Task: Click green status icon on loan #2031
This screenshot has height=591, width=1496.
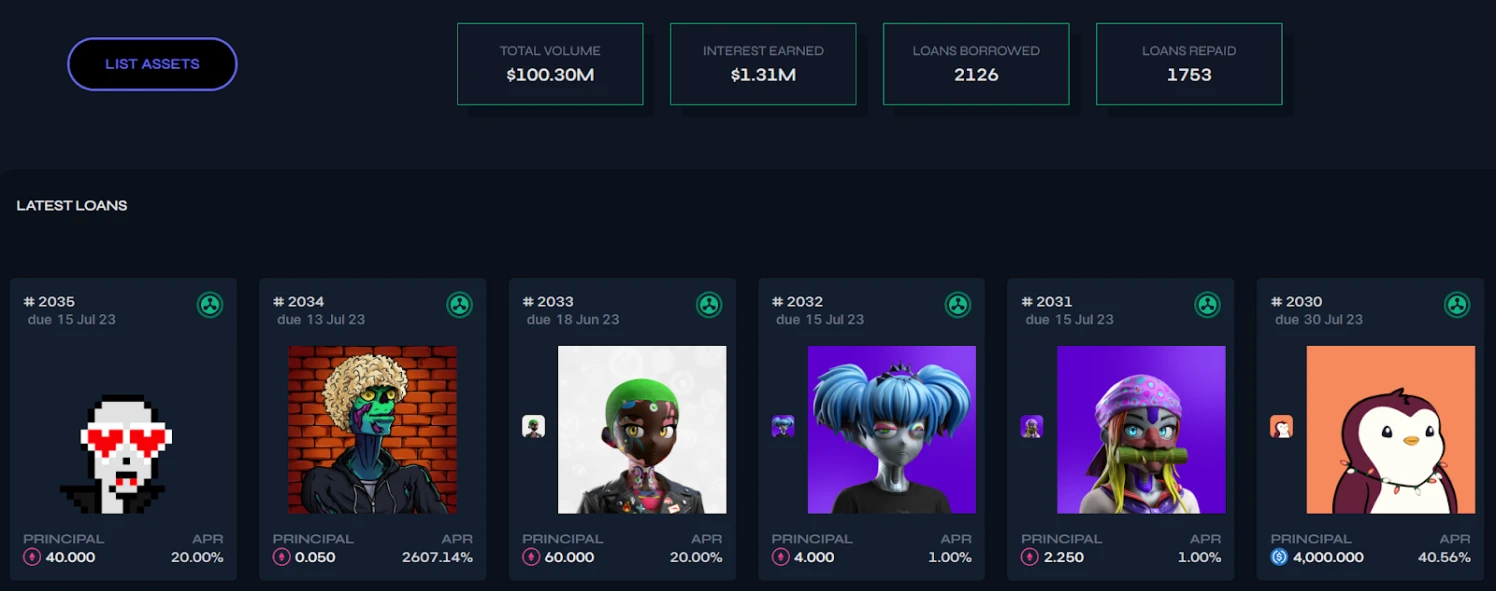Action: 1208,305
